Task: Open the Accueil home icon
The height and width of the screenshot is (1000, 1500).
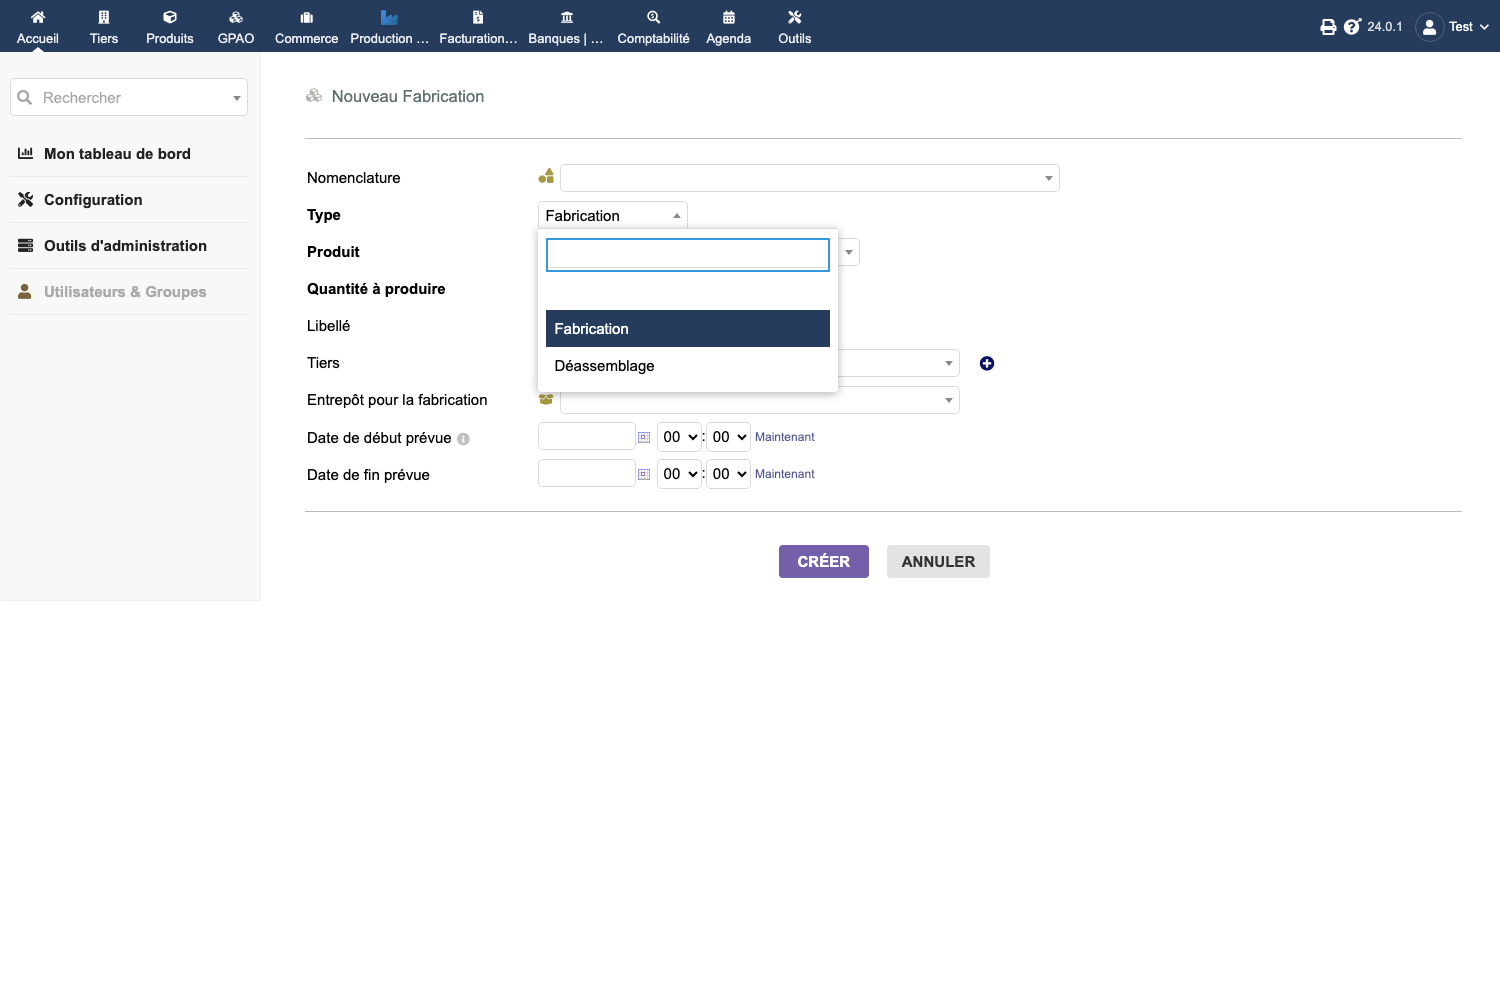Action: (38, 17)
